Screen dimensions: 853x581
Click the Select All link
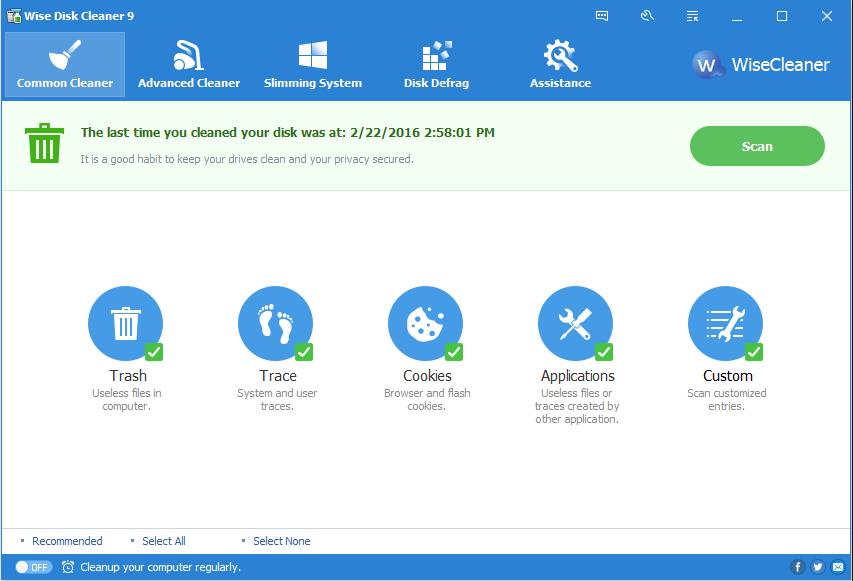[164, 541]
